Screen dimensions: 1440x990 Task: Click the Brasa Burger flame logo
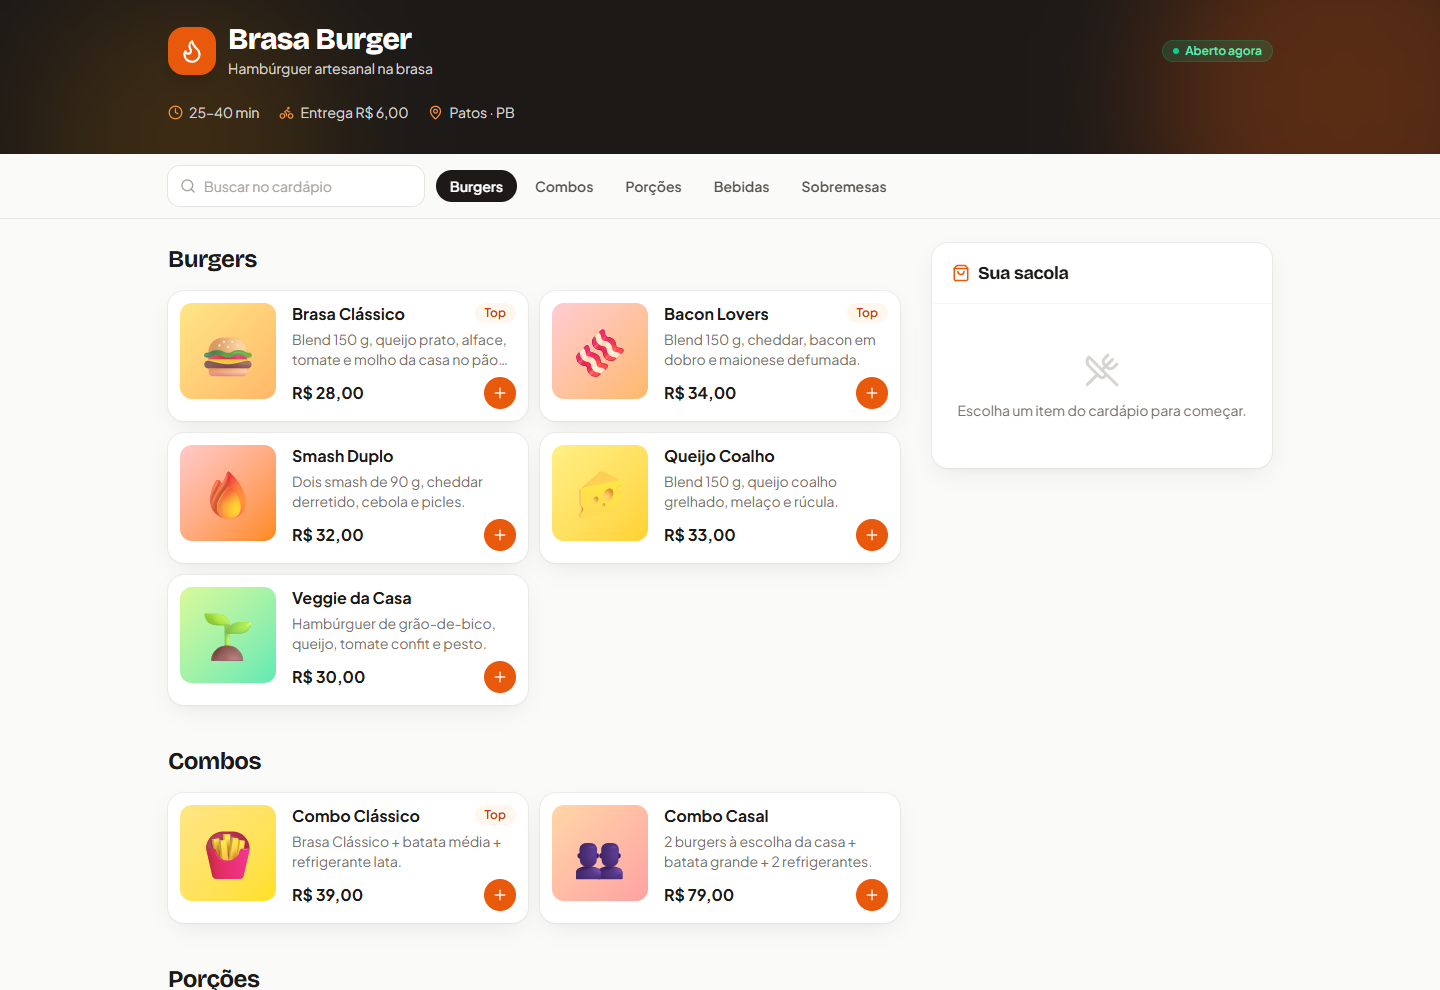pos(192,51)
